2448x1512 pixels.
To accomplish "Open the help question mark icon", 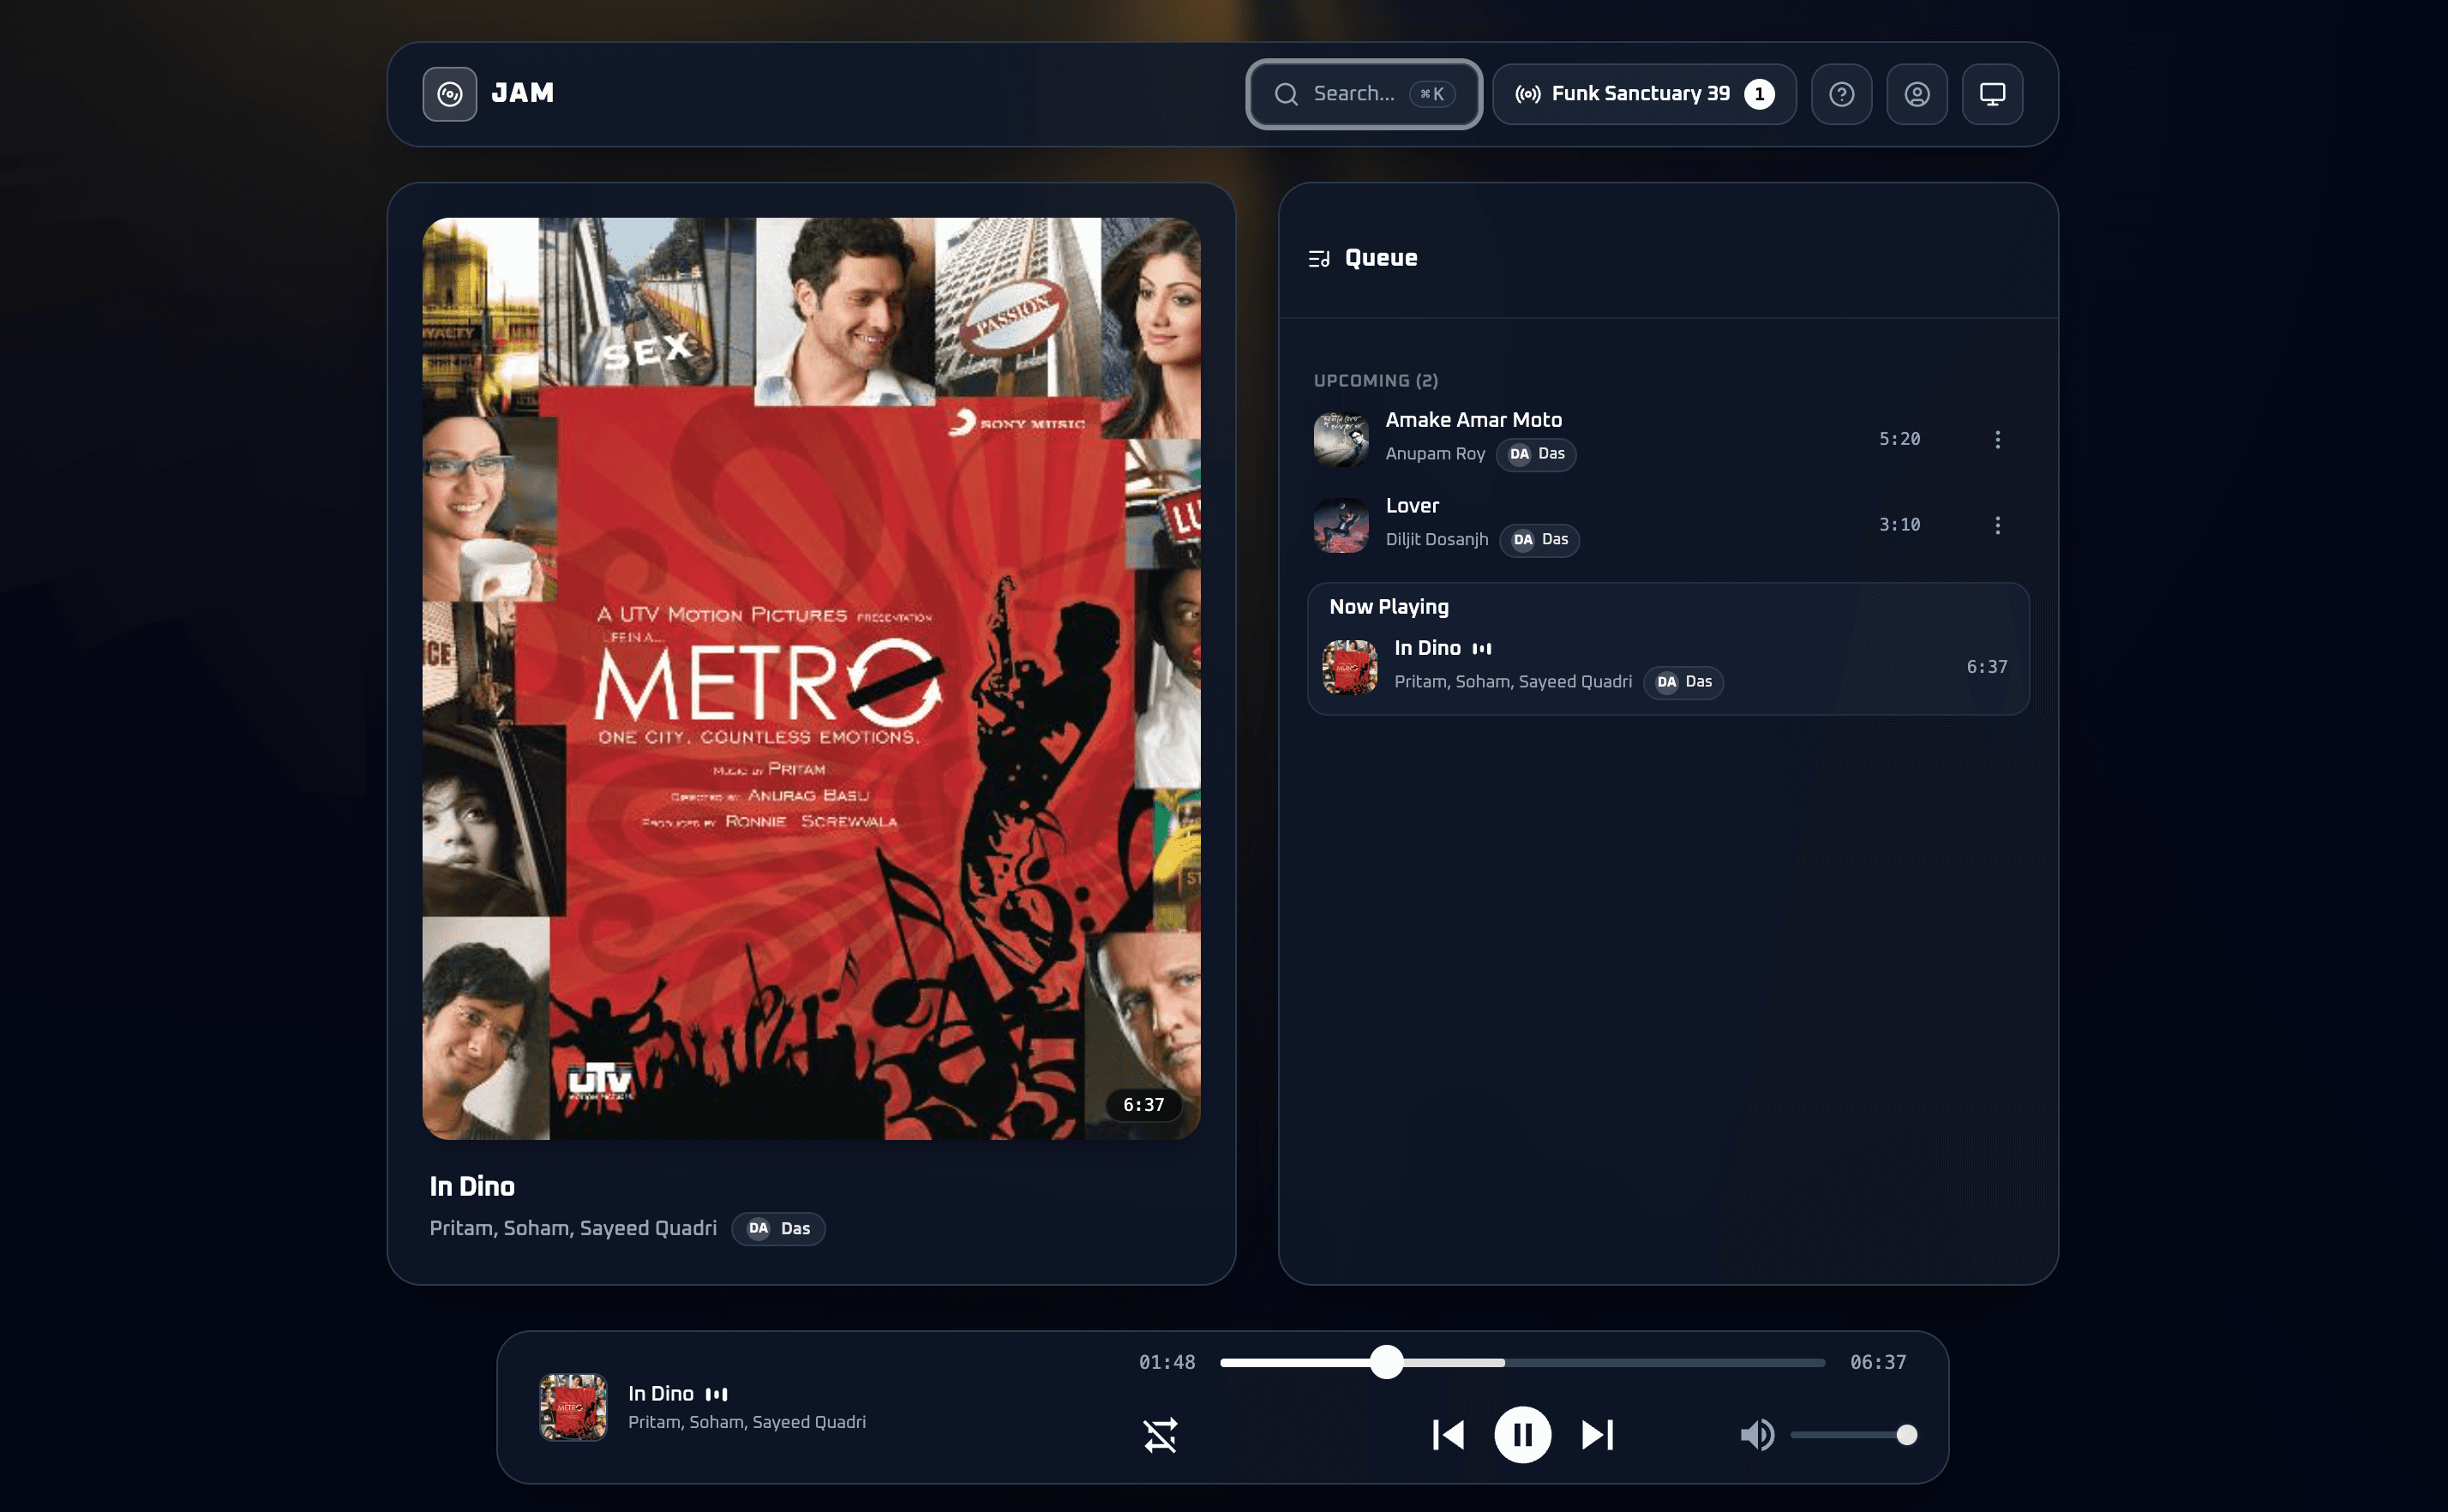I will (x=1841, y=94).
